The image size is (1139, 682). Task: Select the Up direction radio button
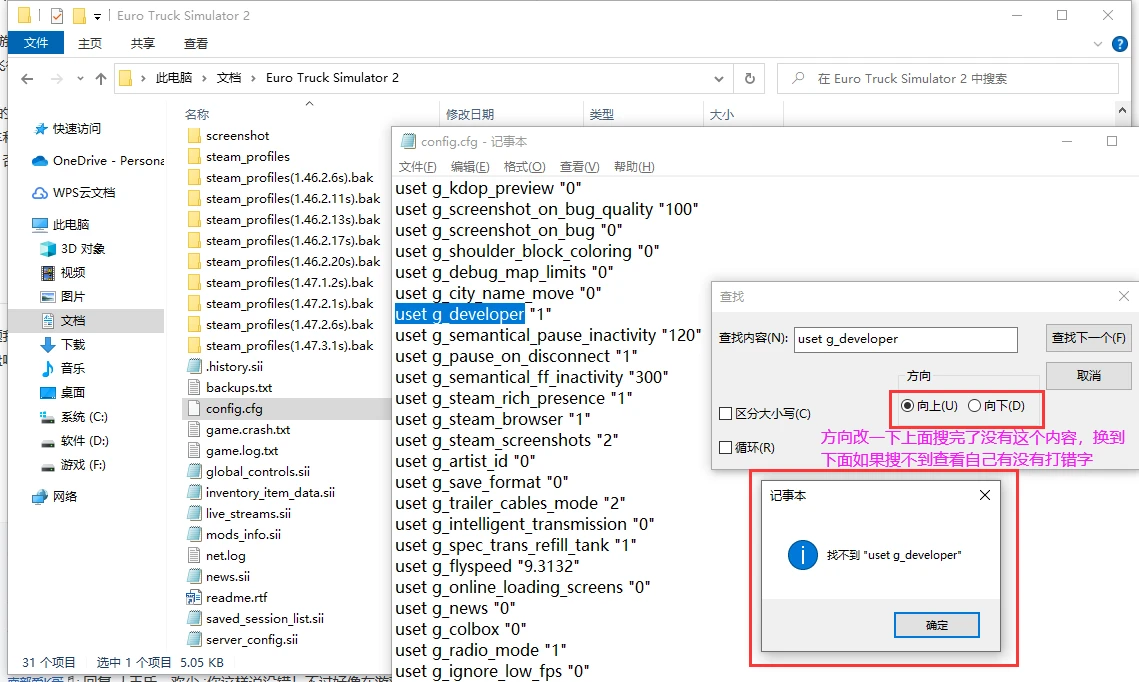pos(907,405)
